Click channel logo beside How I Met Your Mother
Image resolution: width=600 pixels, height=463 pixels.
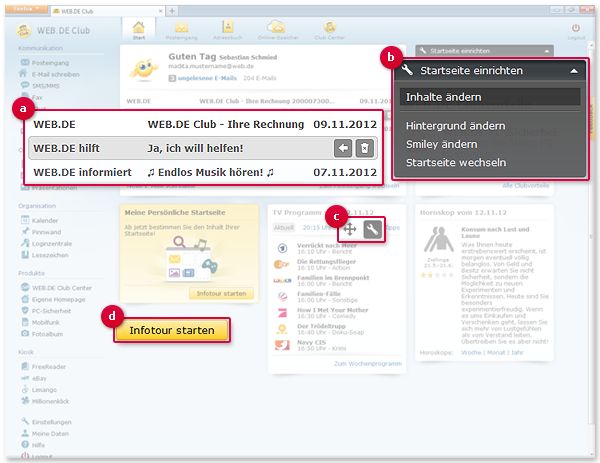click(x=282, y=313)
